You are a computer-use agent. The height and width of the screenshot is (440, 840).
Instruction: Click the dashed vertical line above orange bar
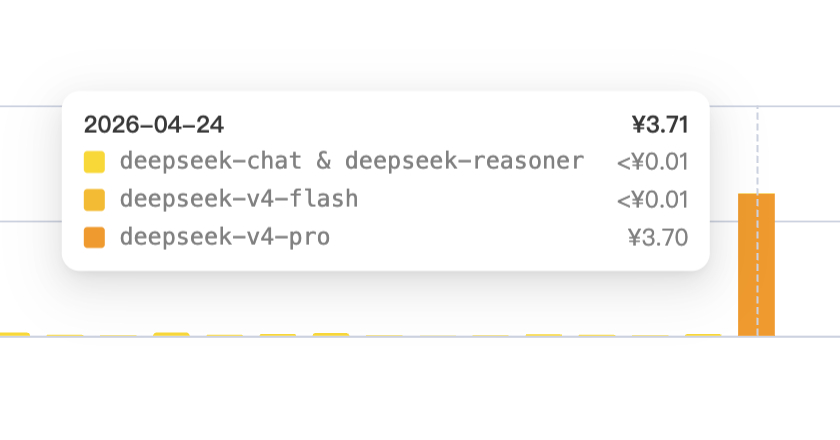tap(757, 150)
